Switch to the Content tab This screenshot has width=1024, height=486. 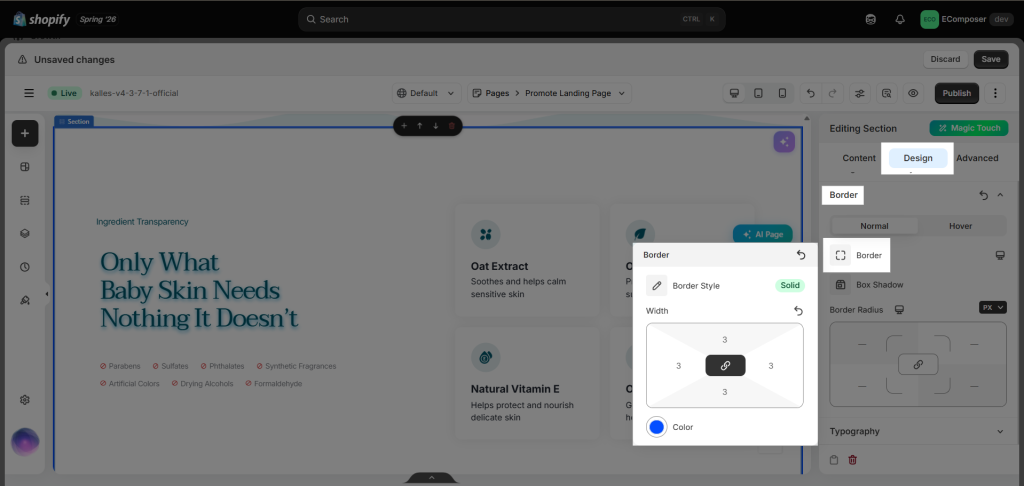[859, 158]
